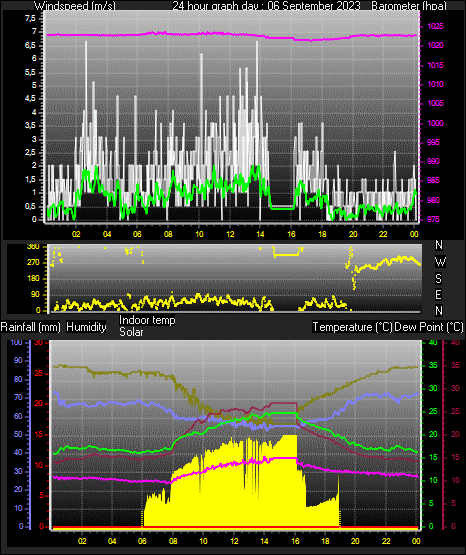Click the 08 hour marker on bottom chart

(173, 541)
